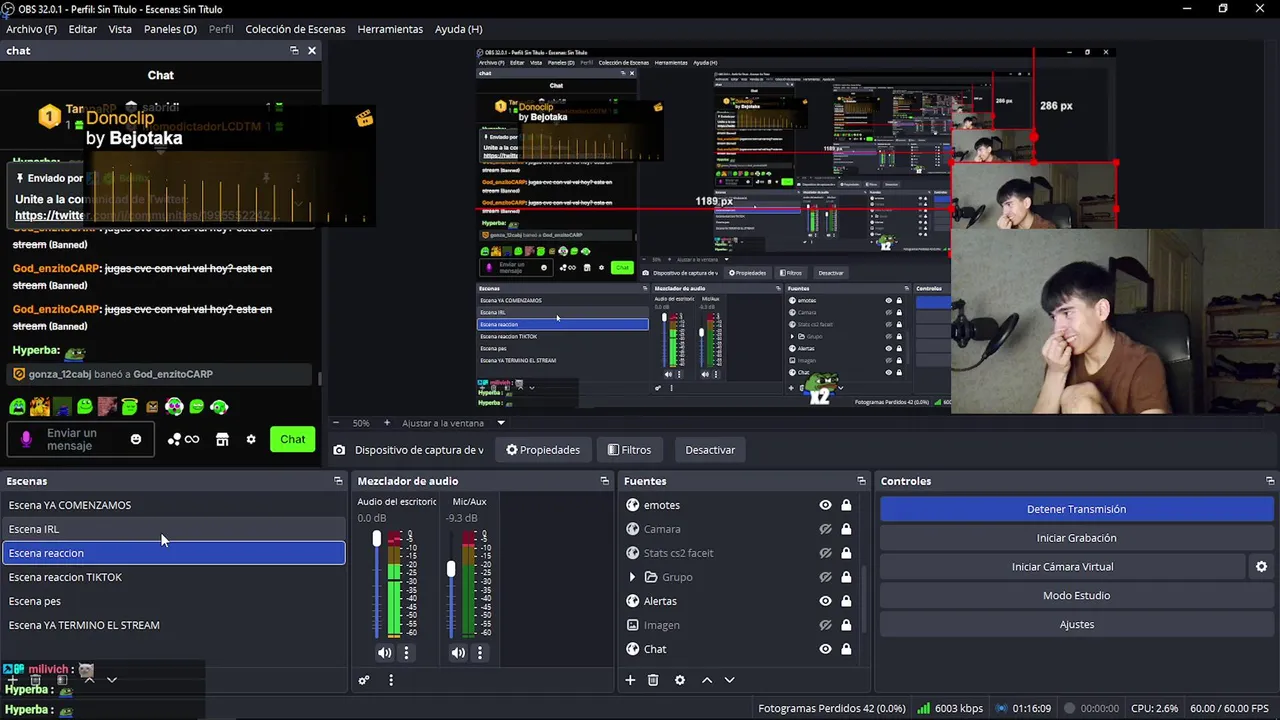1280x720 pixels.
Task: Pop out the chat dock
Action: click(294, 50)
